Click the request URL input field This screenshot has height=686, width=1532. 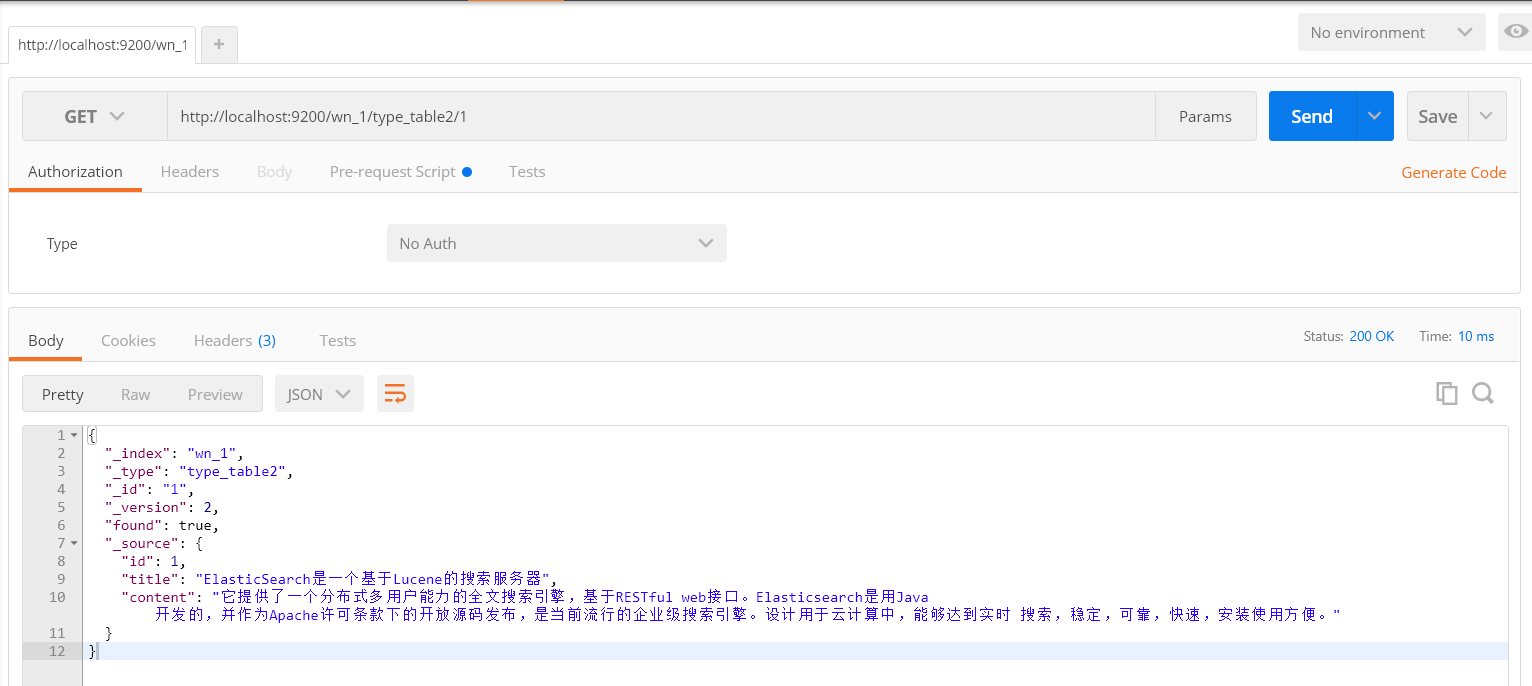(661, 116)
